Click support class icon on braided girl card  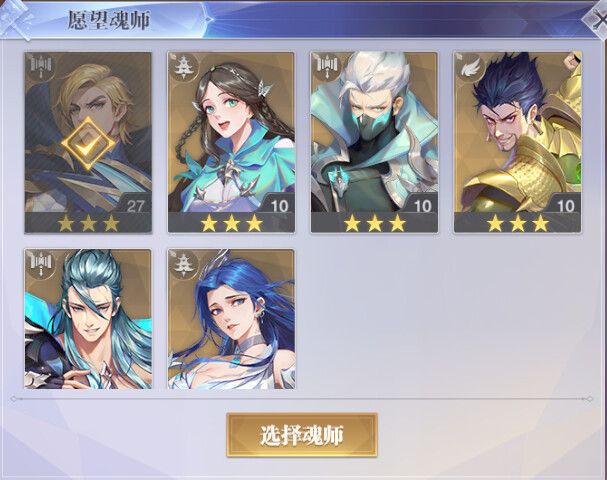pos(182,67)
